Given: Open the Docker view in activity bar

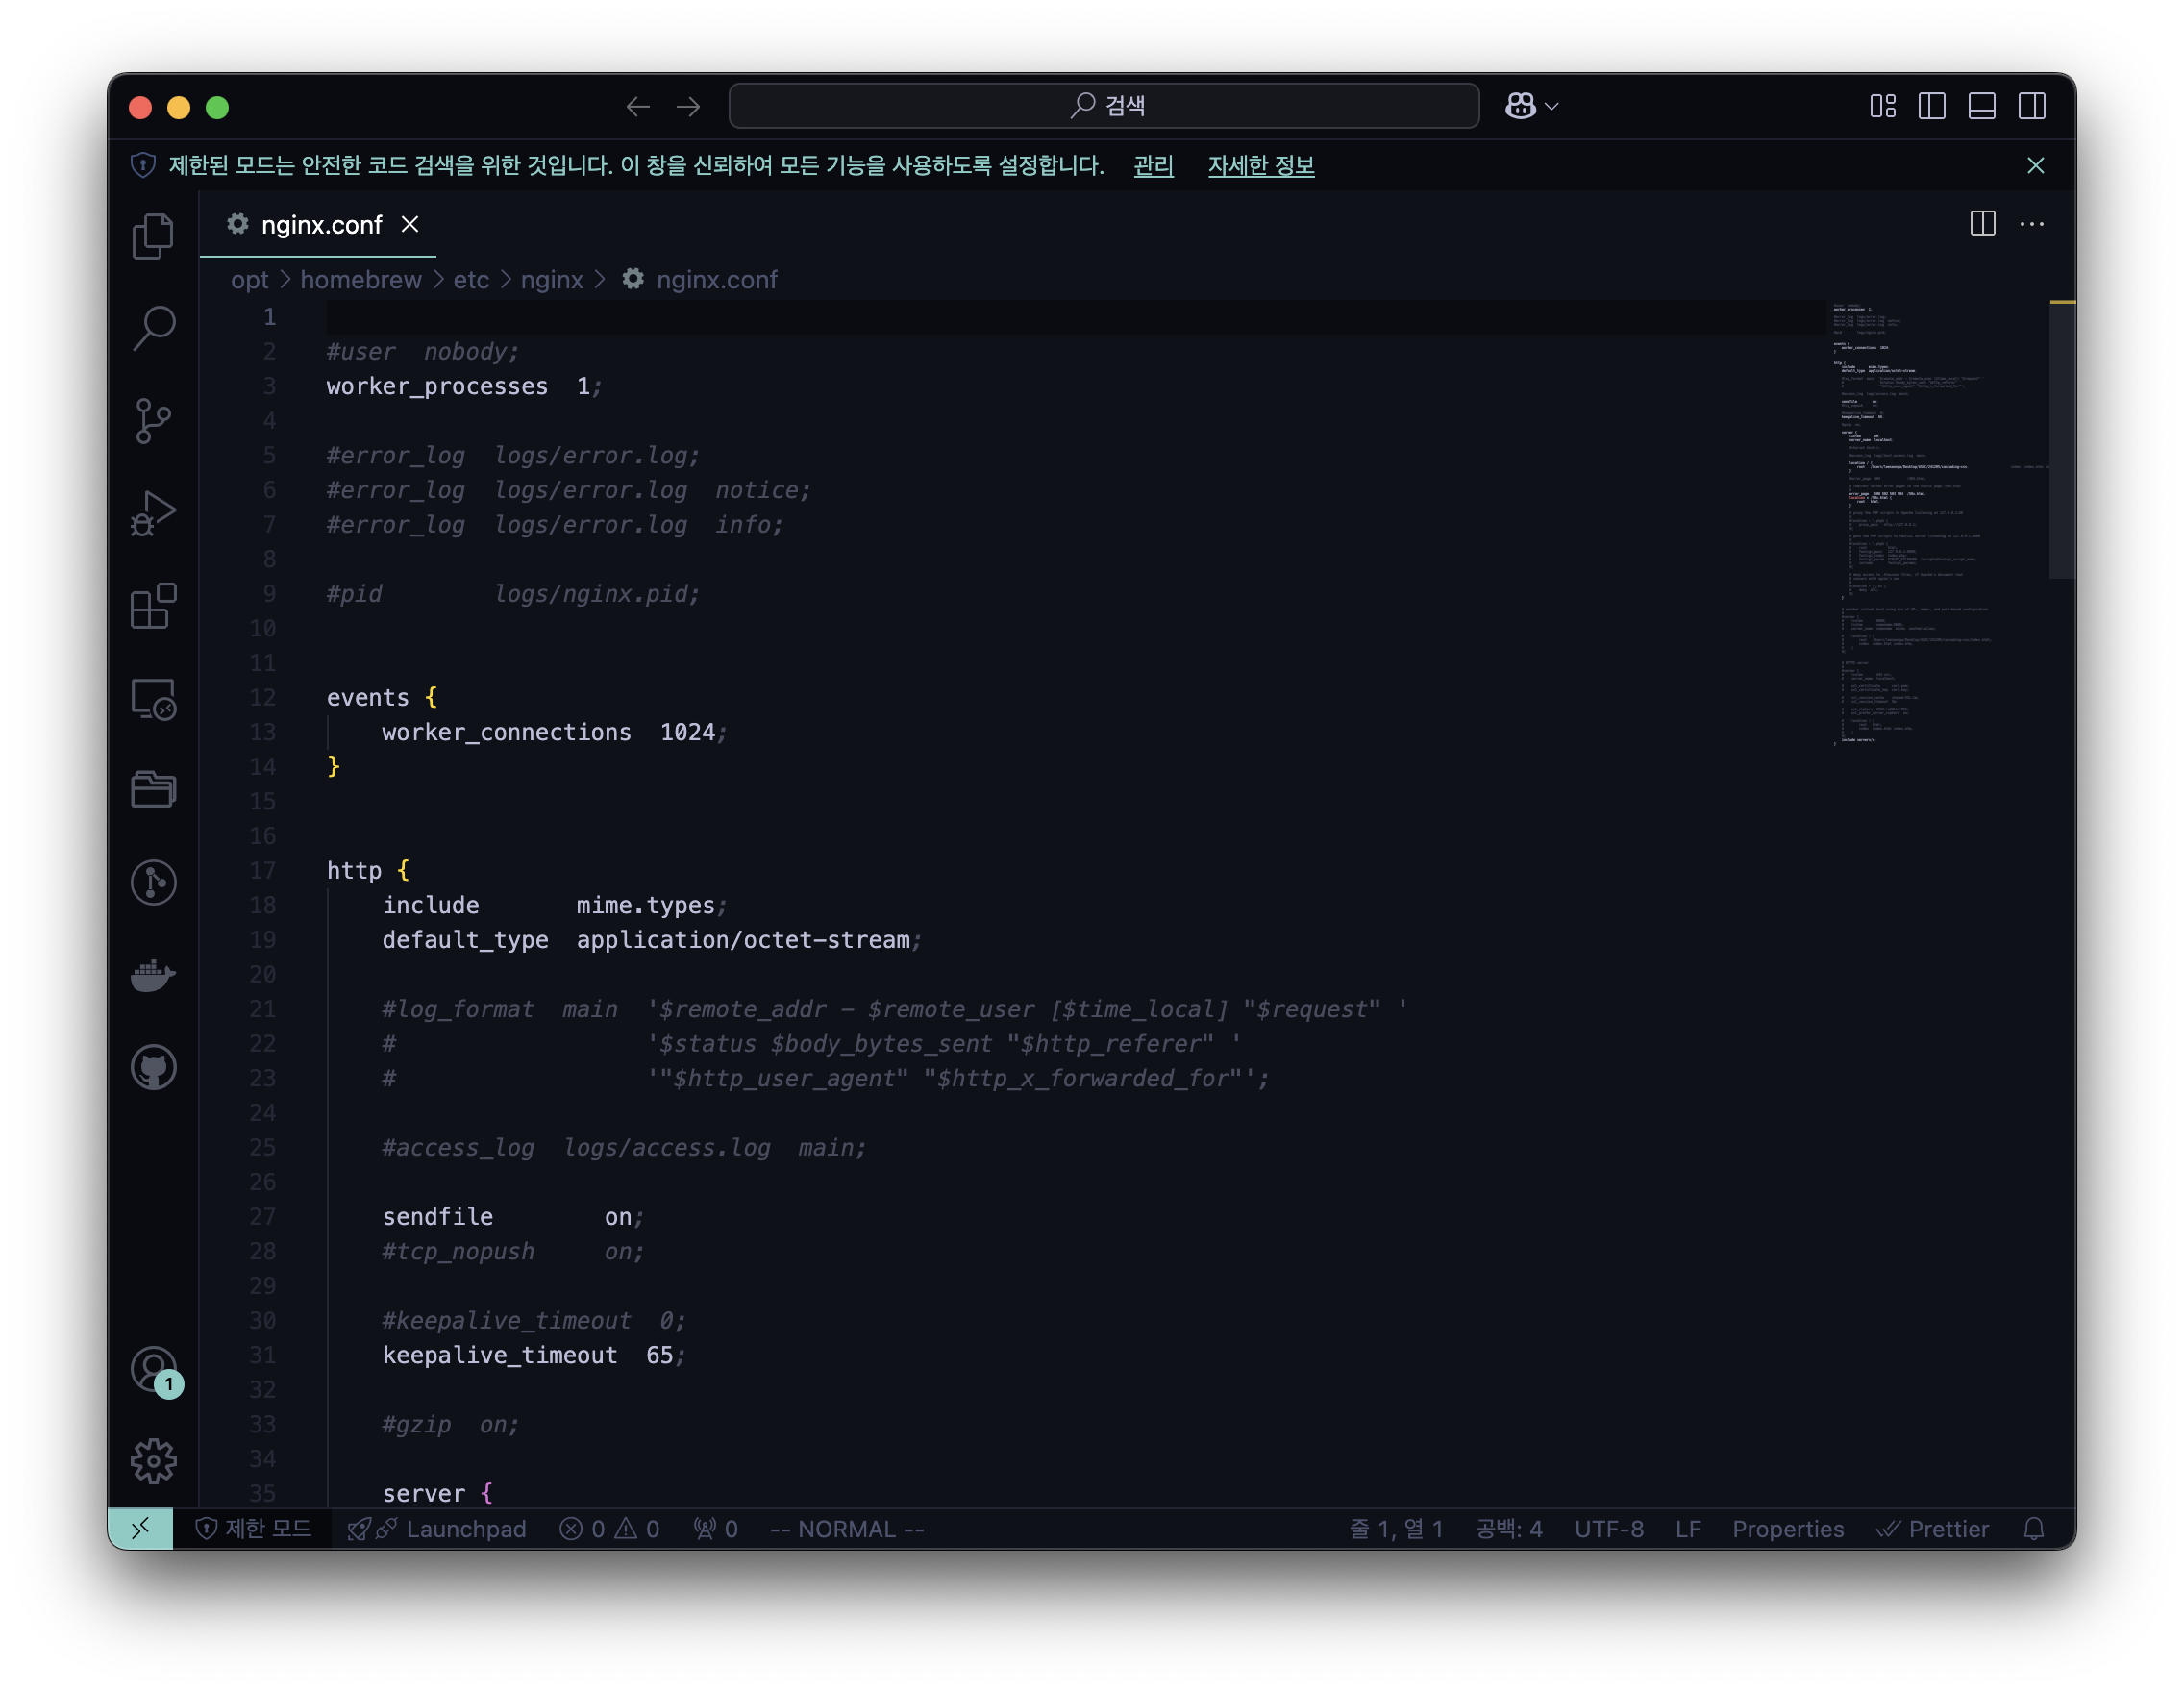Looking at the screenshot, I should click(x=153, y=975).
